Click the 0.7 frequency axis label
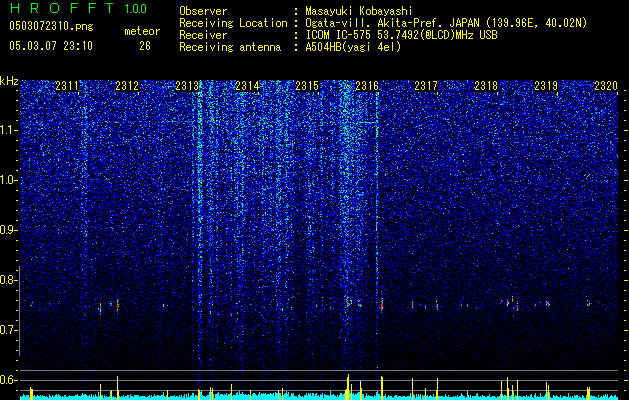Viewport: 629px width, 400px height. (x=8, y=330)
